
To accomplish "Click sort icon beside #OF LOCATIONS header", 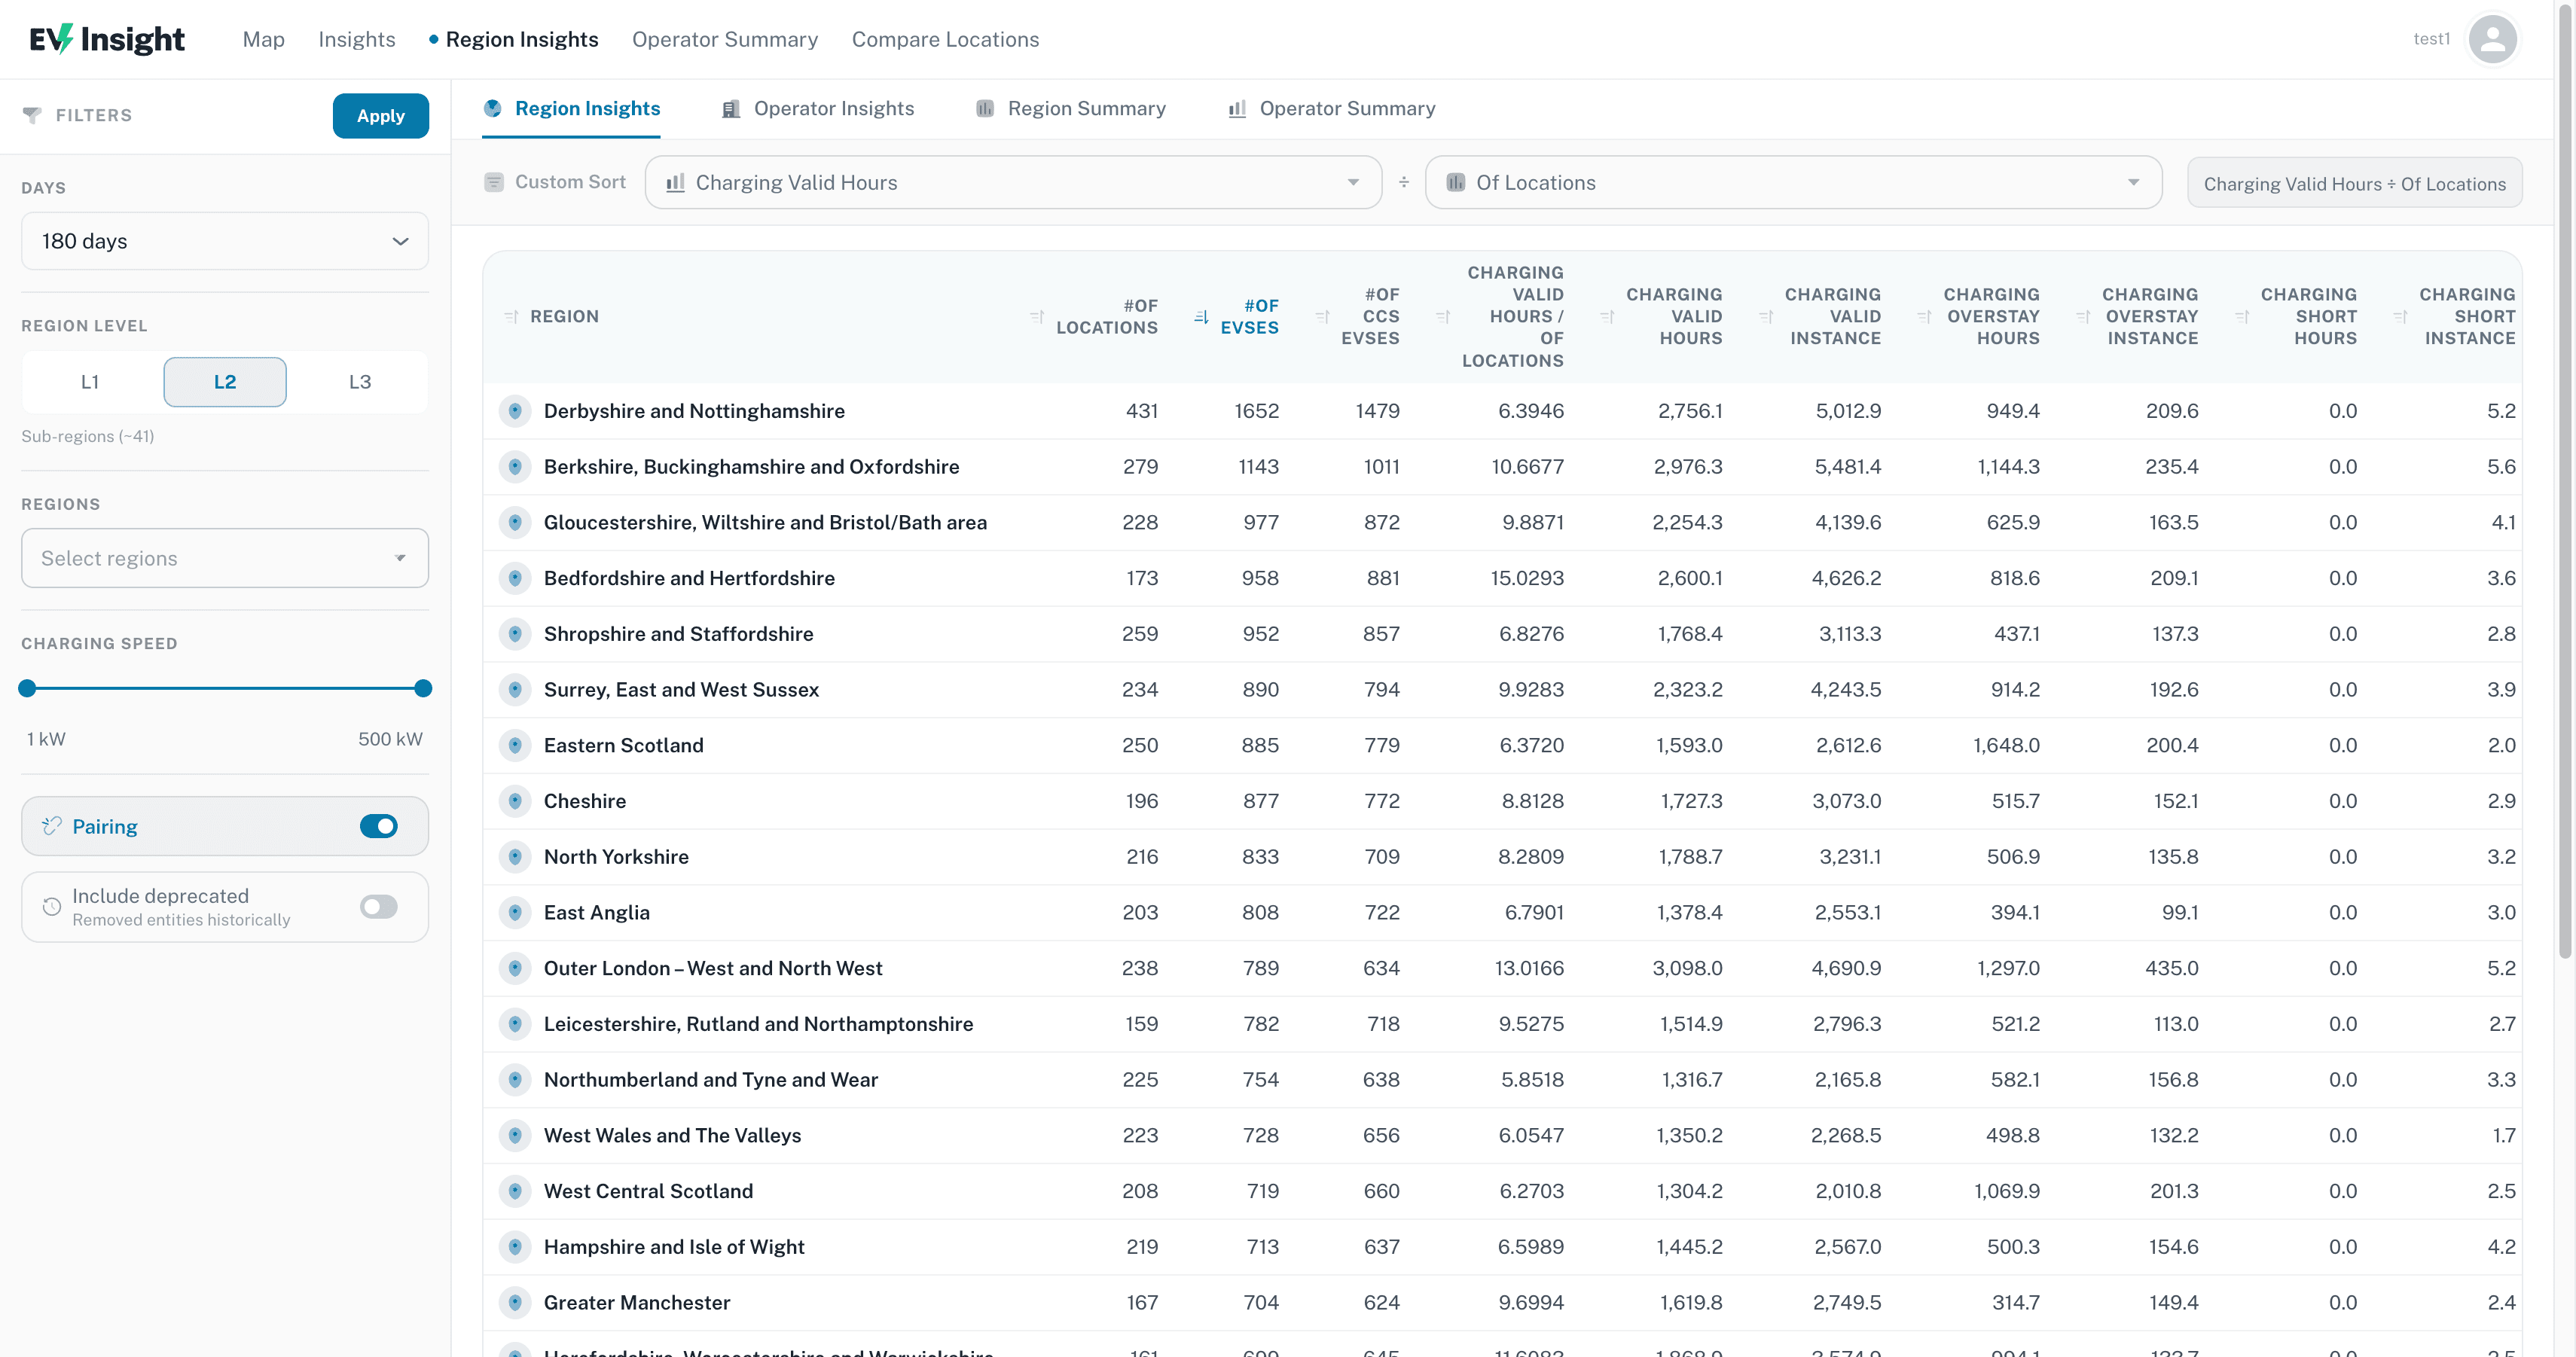I will point(1037,316).
